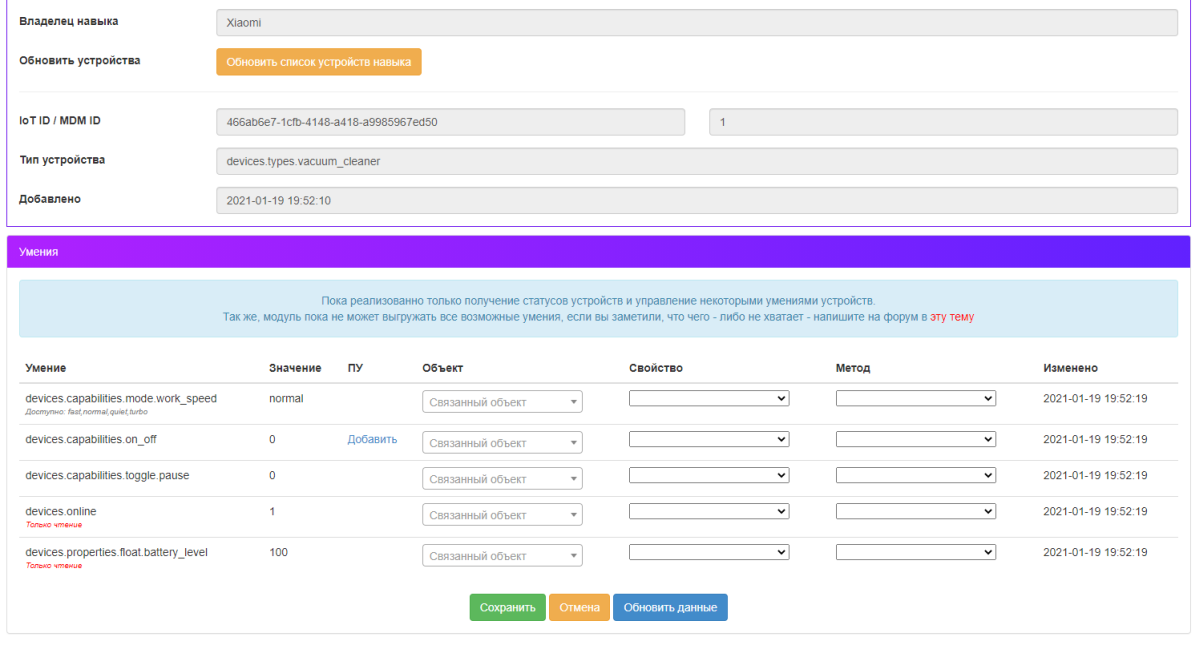Image resolution: width=1200 pixels, height=645 pixels.
Task: Open Связанный объект dropdown for on_off row
Action: tap(502, 443)
